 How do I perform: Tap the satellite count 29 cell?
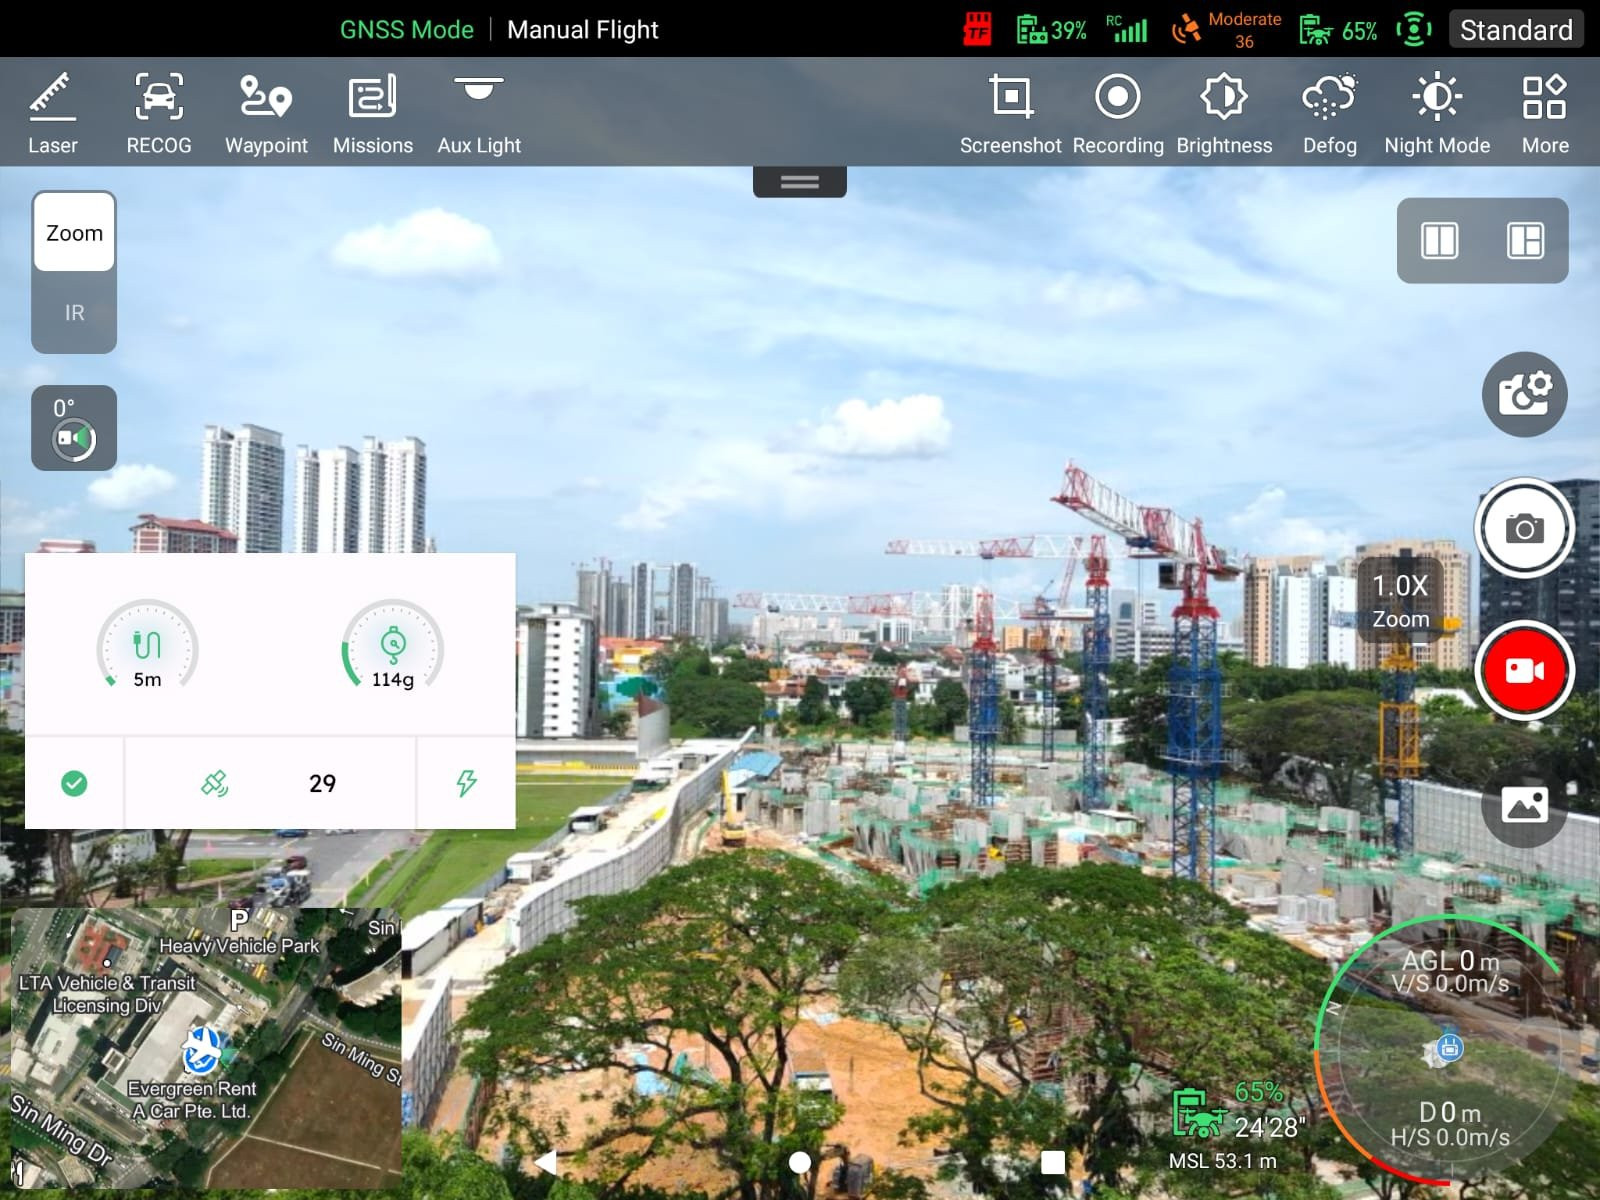(x=270, y=783)
